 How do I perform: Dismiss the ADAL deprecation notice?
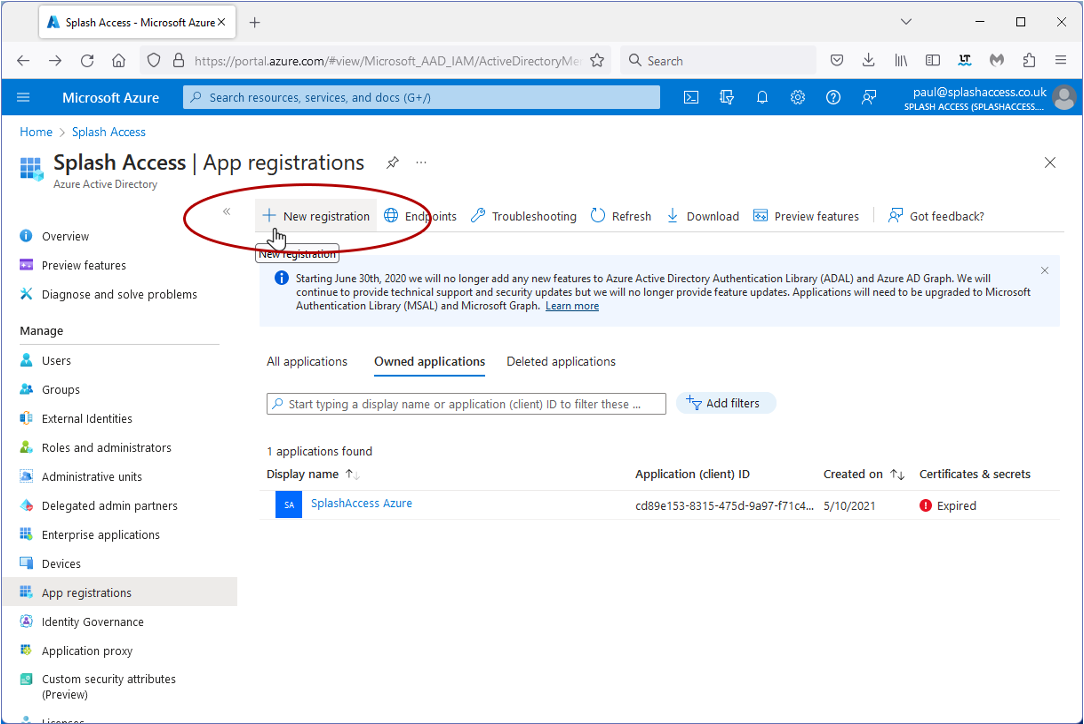point(1045,270)
